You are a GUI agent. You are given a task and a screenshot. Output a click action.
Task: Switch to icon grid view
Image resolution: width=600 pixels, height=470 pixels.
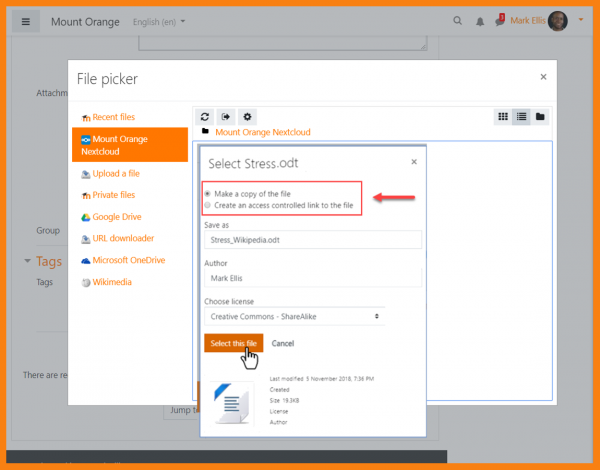pos(503,117)
